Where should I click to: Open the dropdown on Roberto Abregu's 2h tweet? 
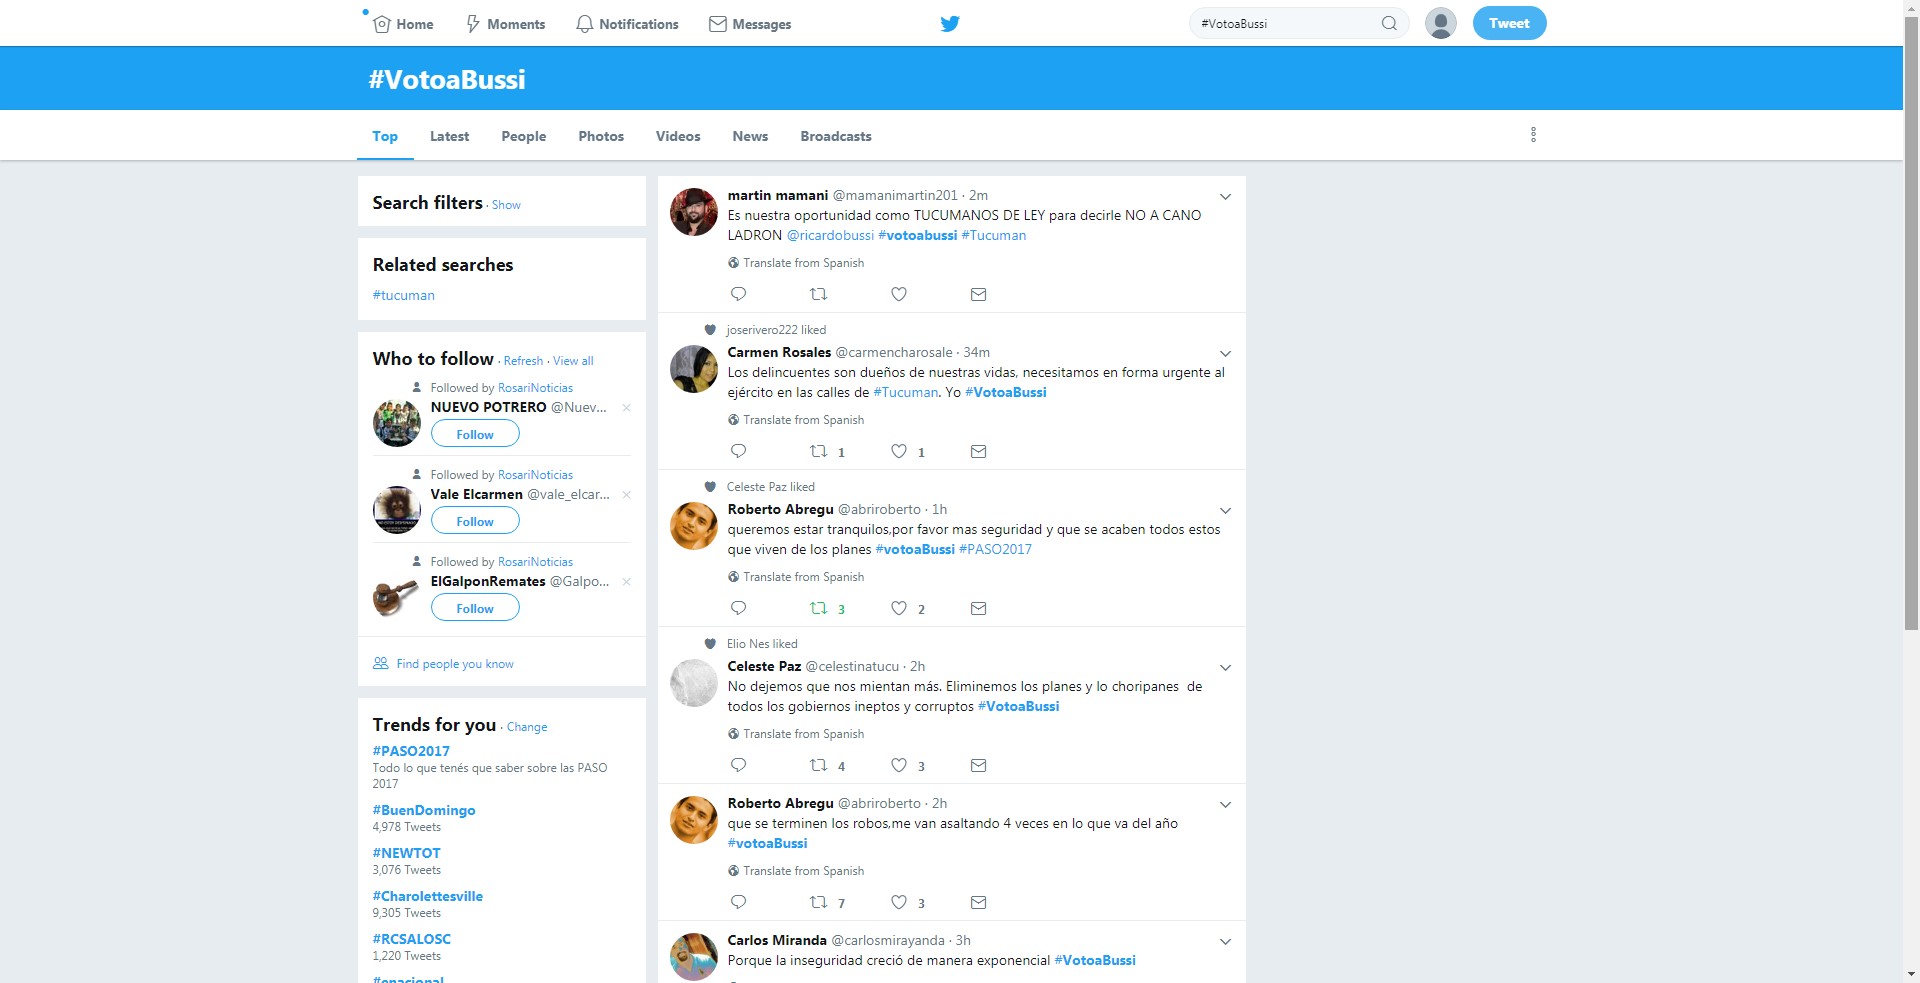[x=1225, y=805]
